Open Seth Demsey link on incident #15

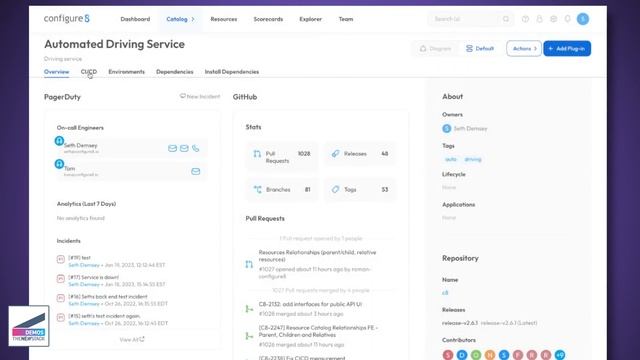click(84, 323)
